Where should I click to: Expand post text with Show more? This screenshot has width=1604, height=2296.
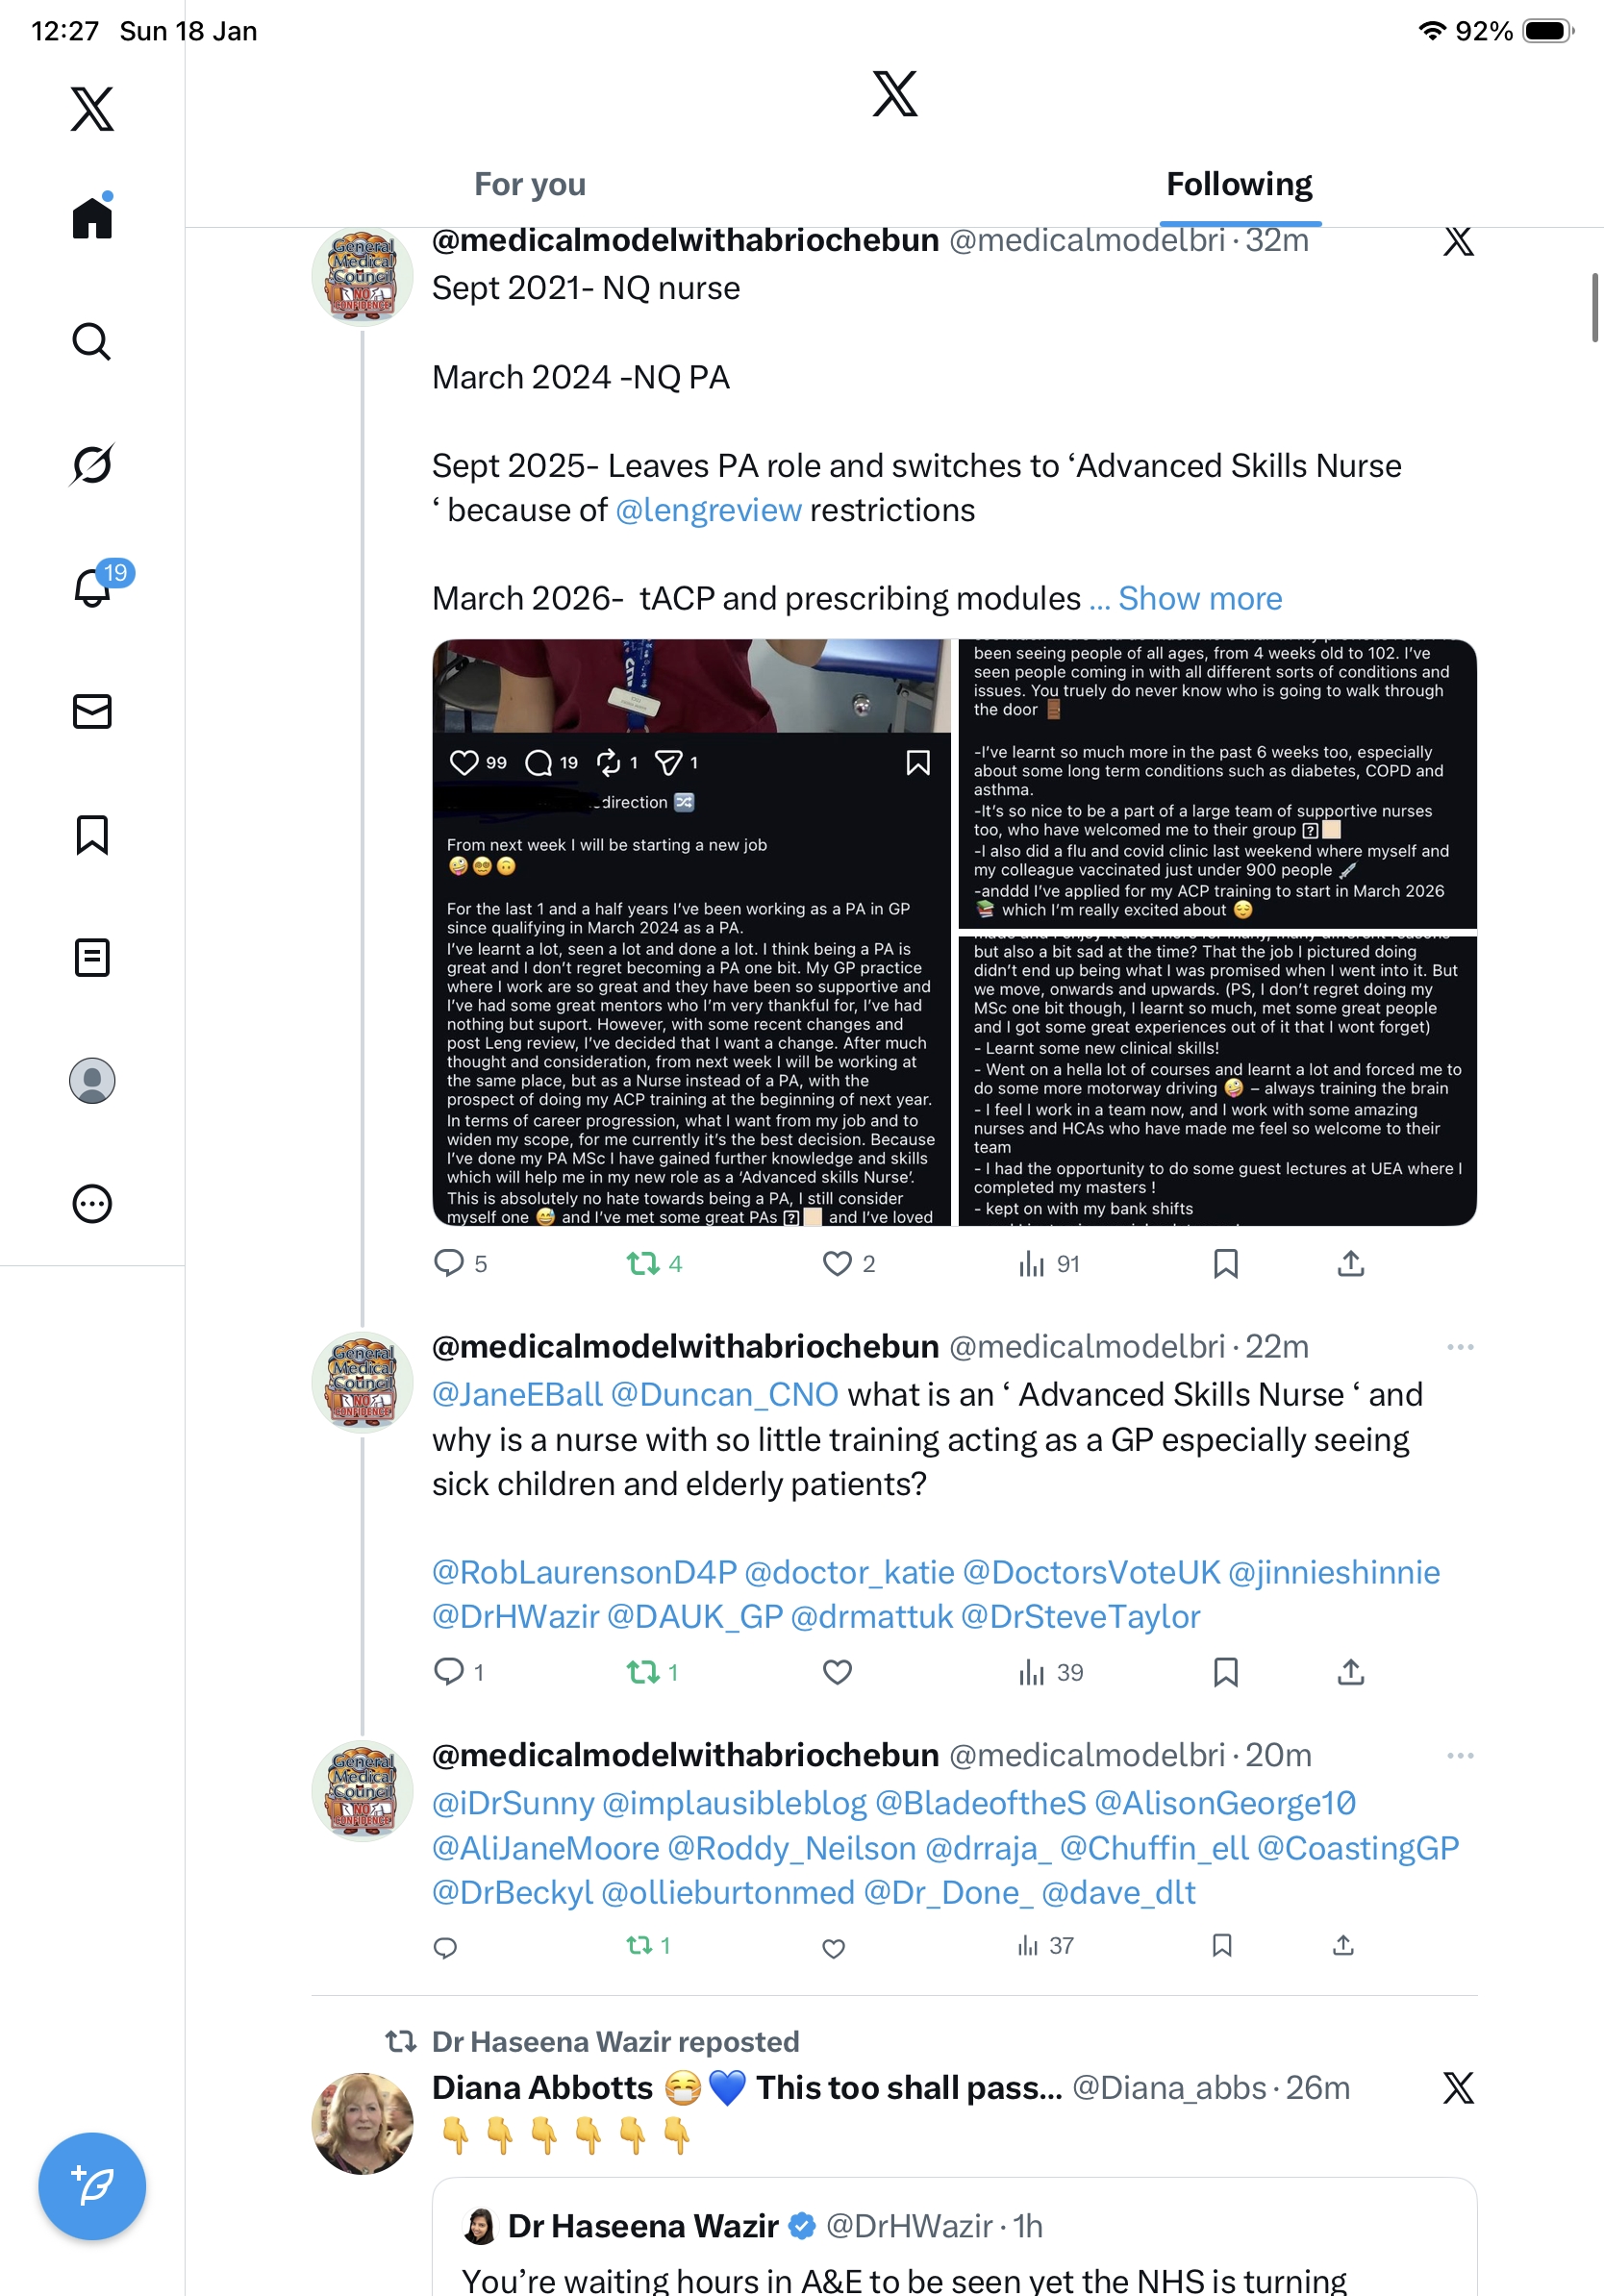click(1200, 598)
